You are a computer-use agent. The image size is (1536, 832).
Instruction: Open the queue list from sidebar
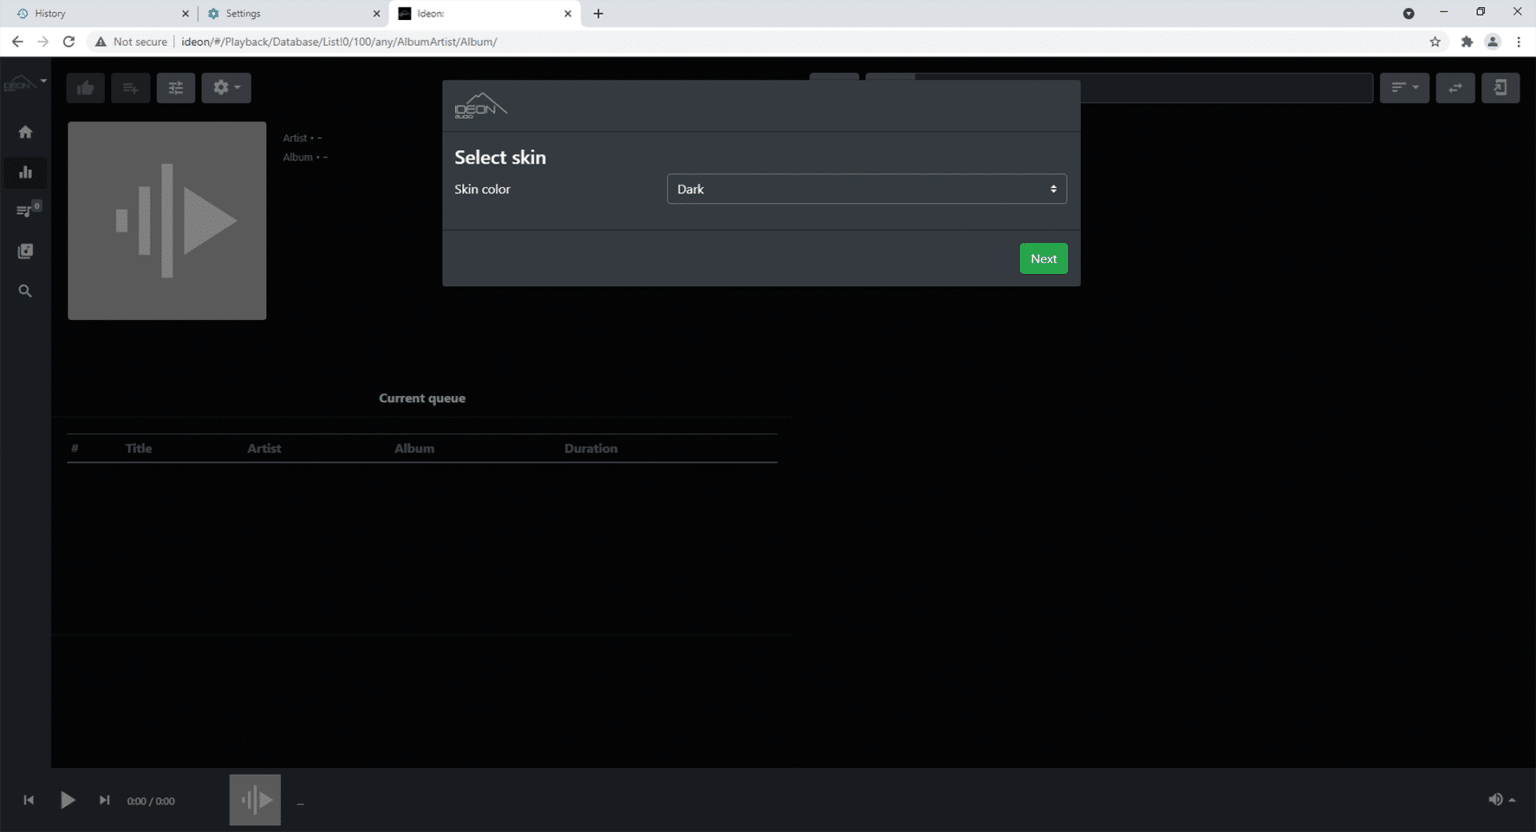[x=25, y=211]
